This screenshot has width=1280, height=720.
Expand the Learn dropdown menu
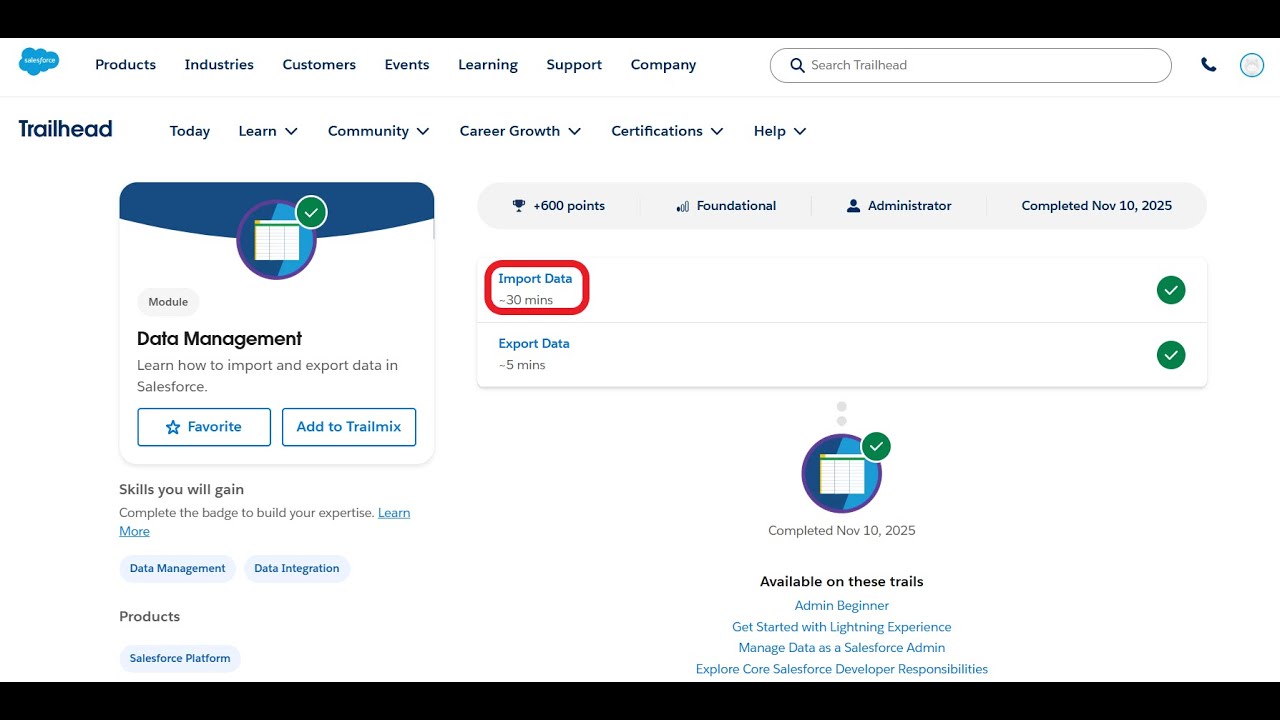[x=268, y=131]
